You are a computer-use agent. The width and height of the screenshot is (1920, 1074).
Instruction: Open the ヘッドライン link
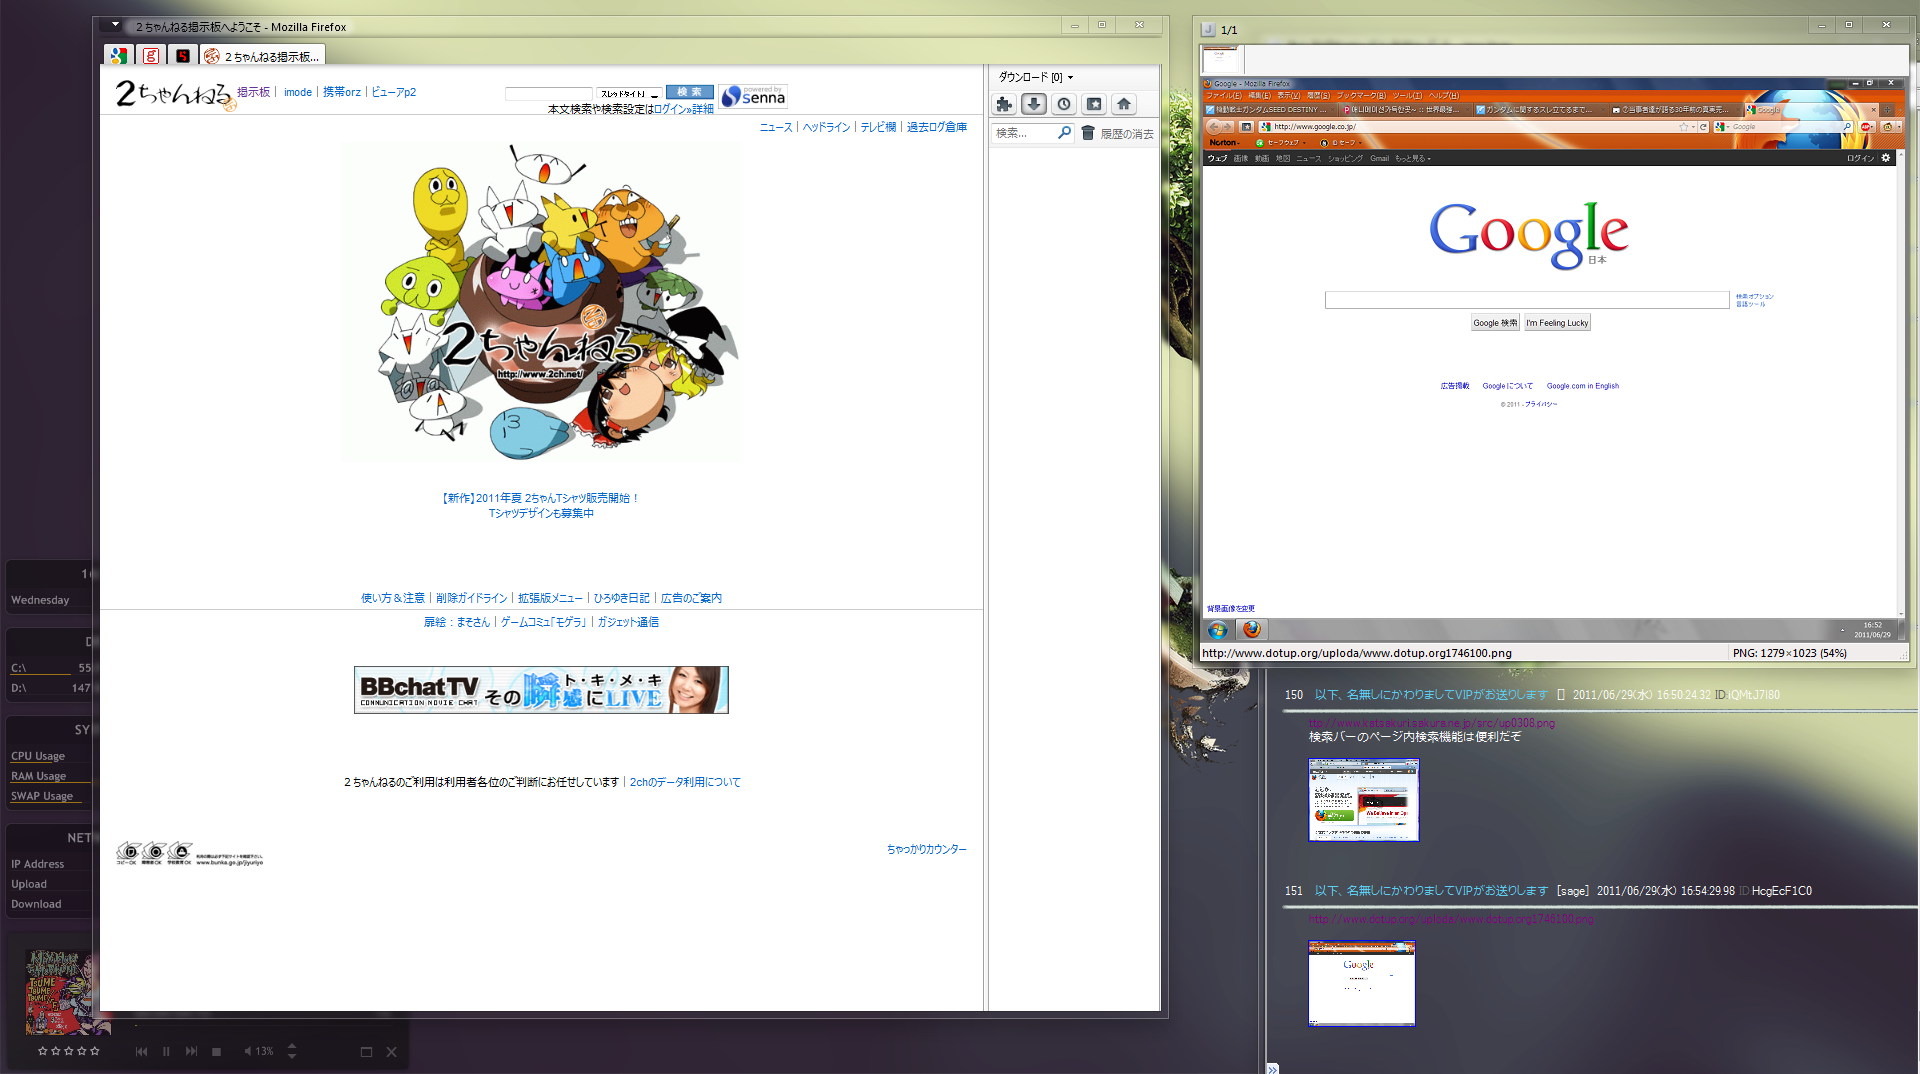tap(827, 127)
